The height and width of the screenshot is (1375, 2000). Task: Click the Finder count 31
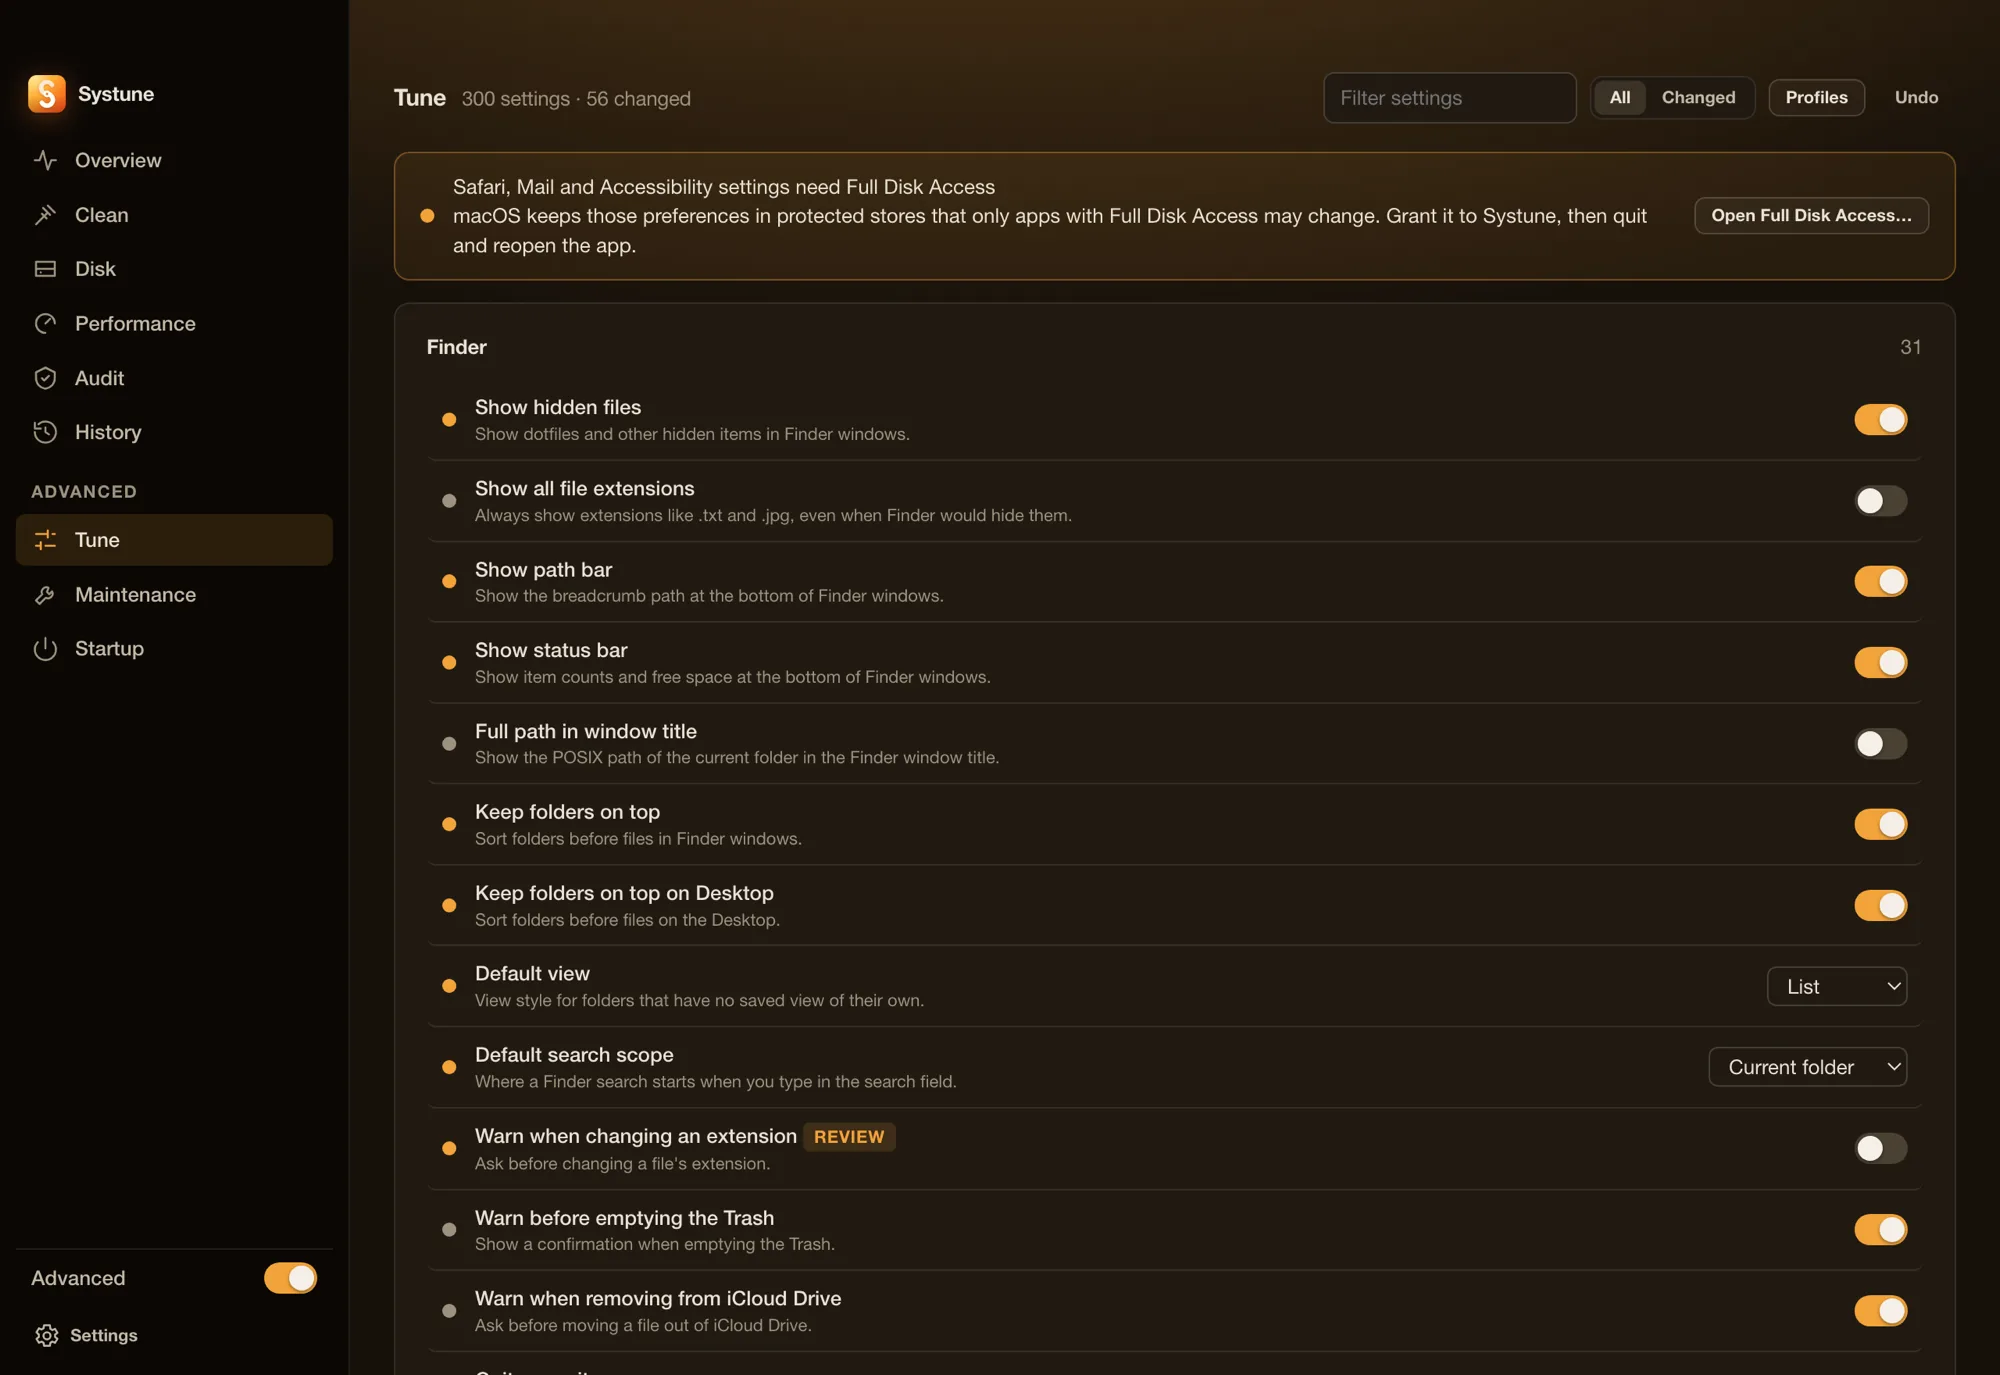point(1910,347)
